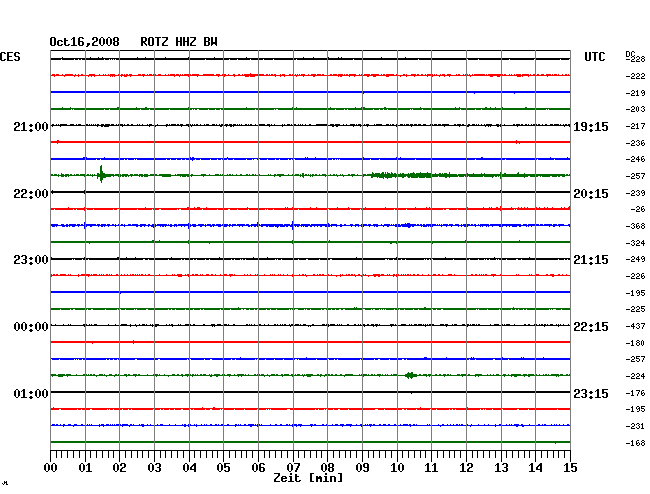650x494 pixels.
Task: Click the 22:15 UTC time label
Action: (x=591, y=327)
